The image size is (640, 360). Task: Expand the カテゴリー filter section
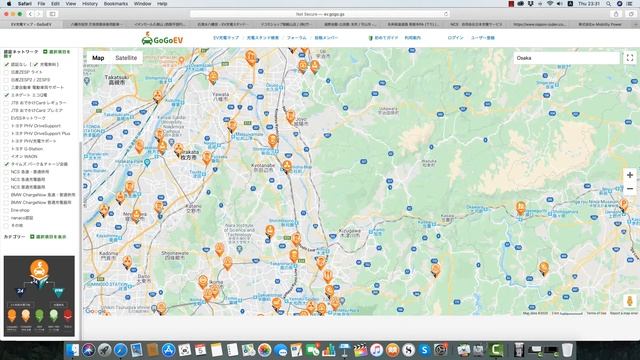pyautogui.click(x=48, y=237)
